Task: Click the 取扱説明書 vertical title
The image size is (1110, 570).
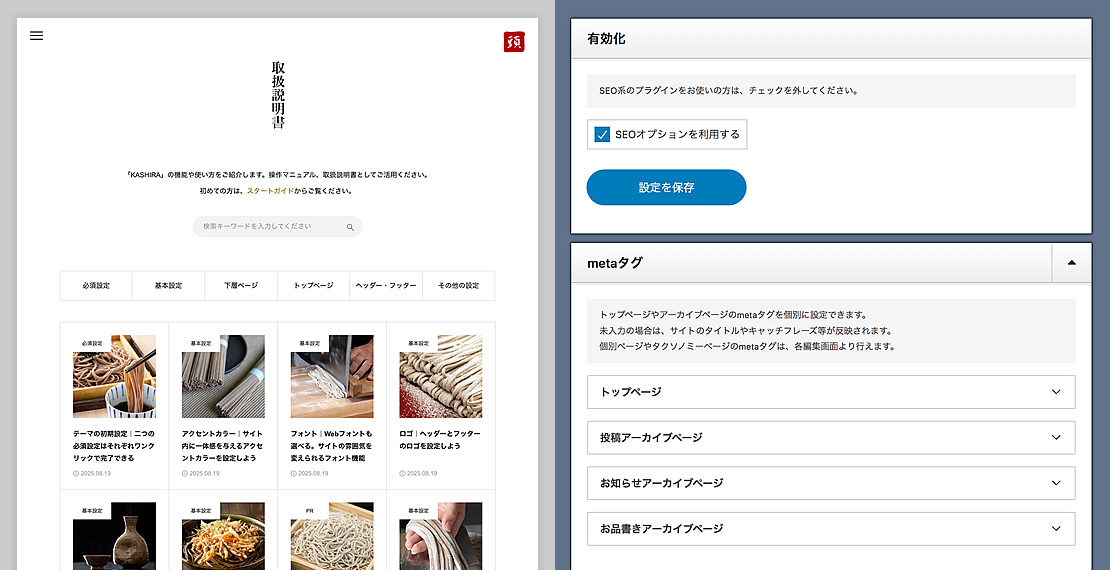Action: pyautogui.click(x=278, y=96)
